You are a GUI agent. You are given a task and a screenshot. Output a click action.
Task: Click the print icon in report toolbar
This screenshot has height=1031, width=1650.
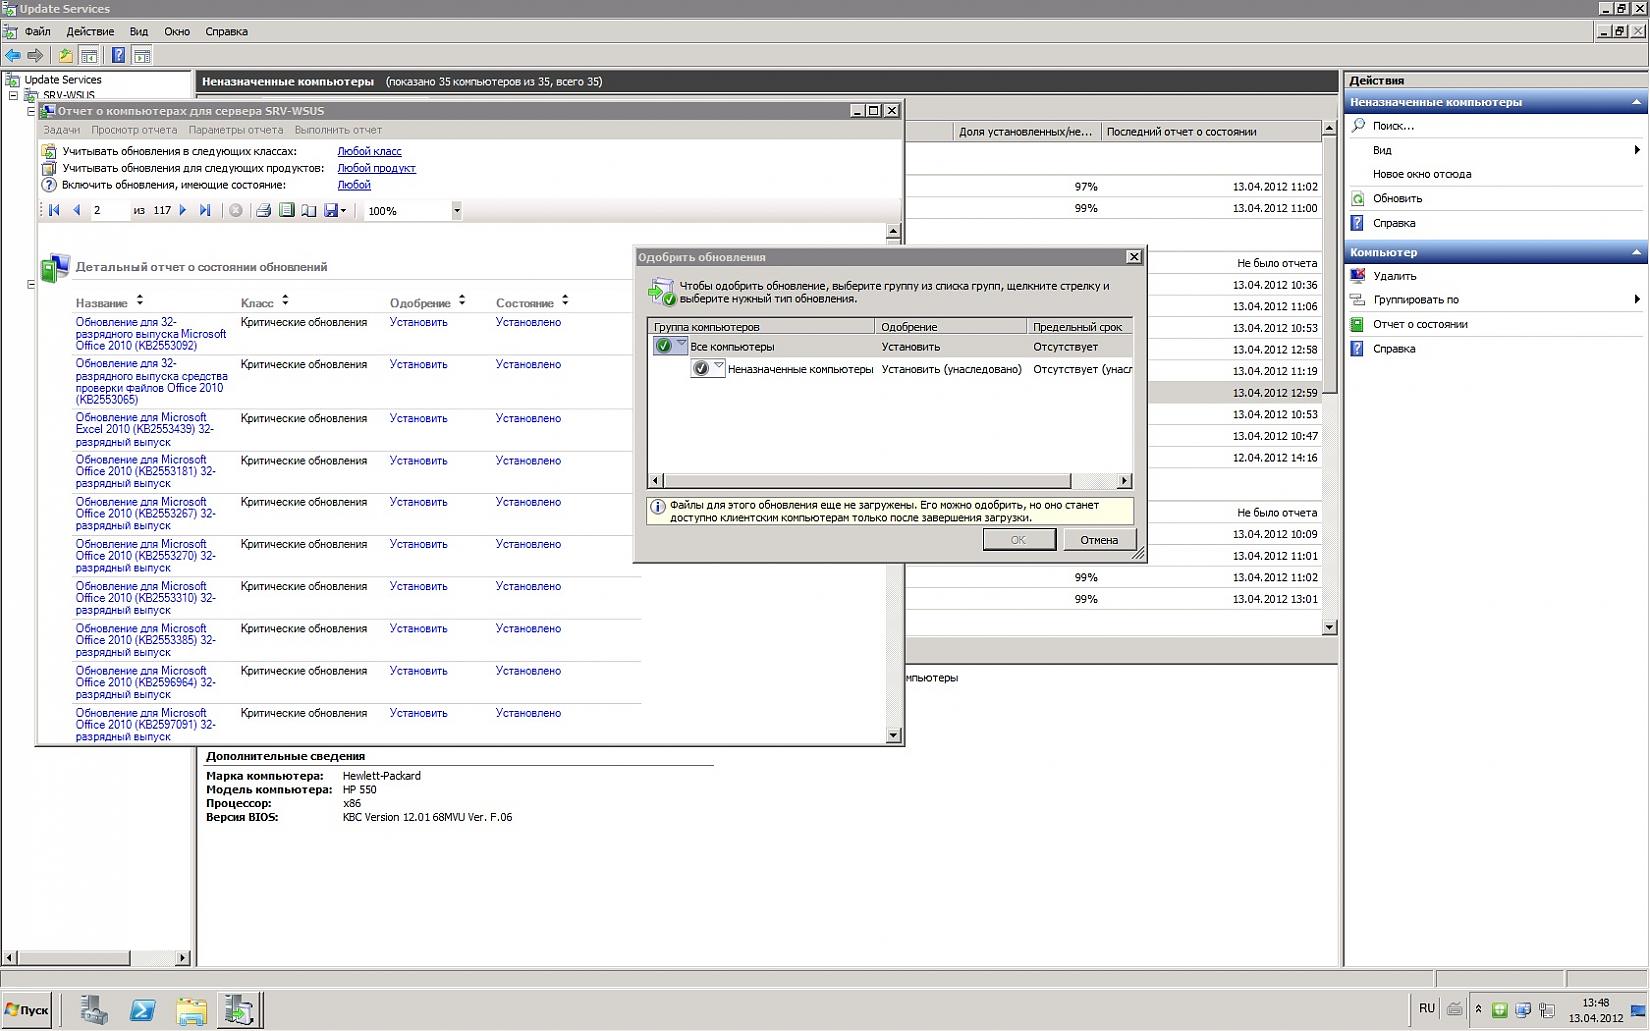pos(263,210)
